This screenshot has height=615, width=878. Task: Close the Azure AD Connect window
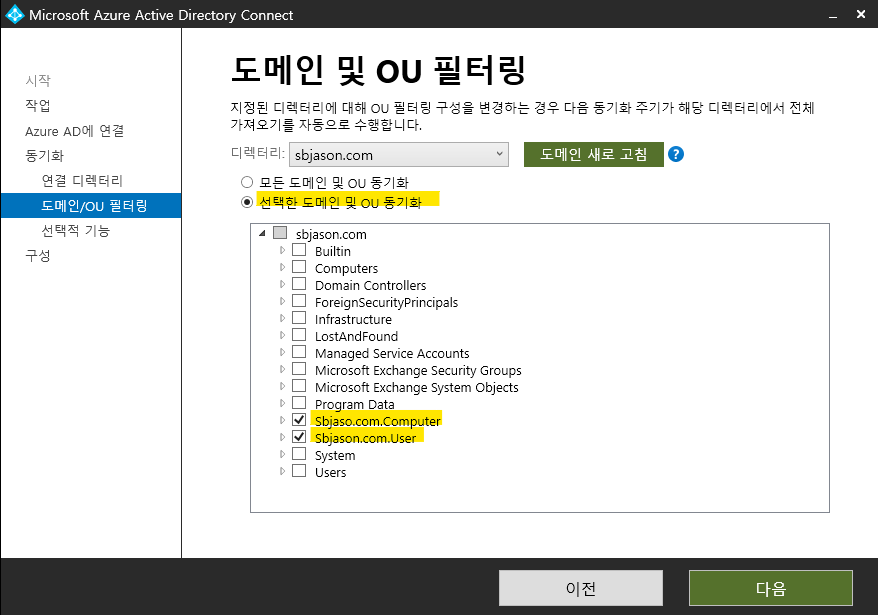point(861,15)
